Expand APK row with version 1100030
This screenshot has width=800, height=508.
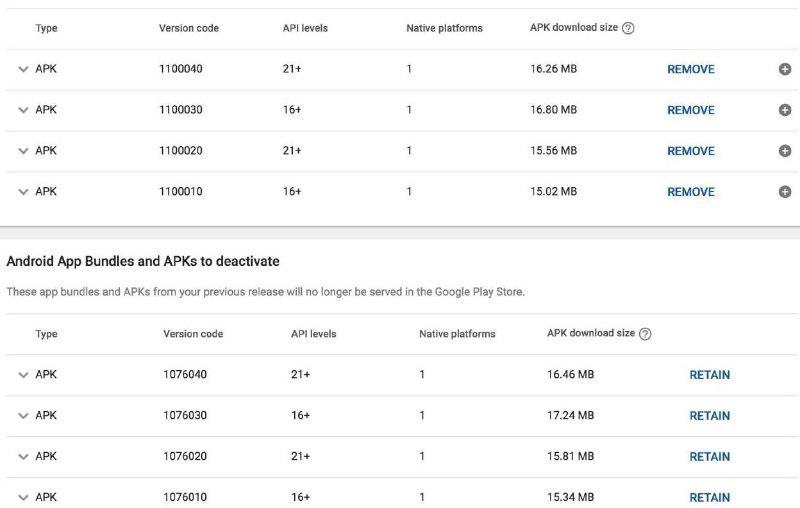coord(23,110)
